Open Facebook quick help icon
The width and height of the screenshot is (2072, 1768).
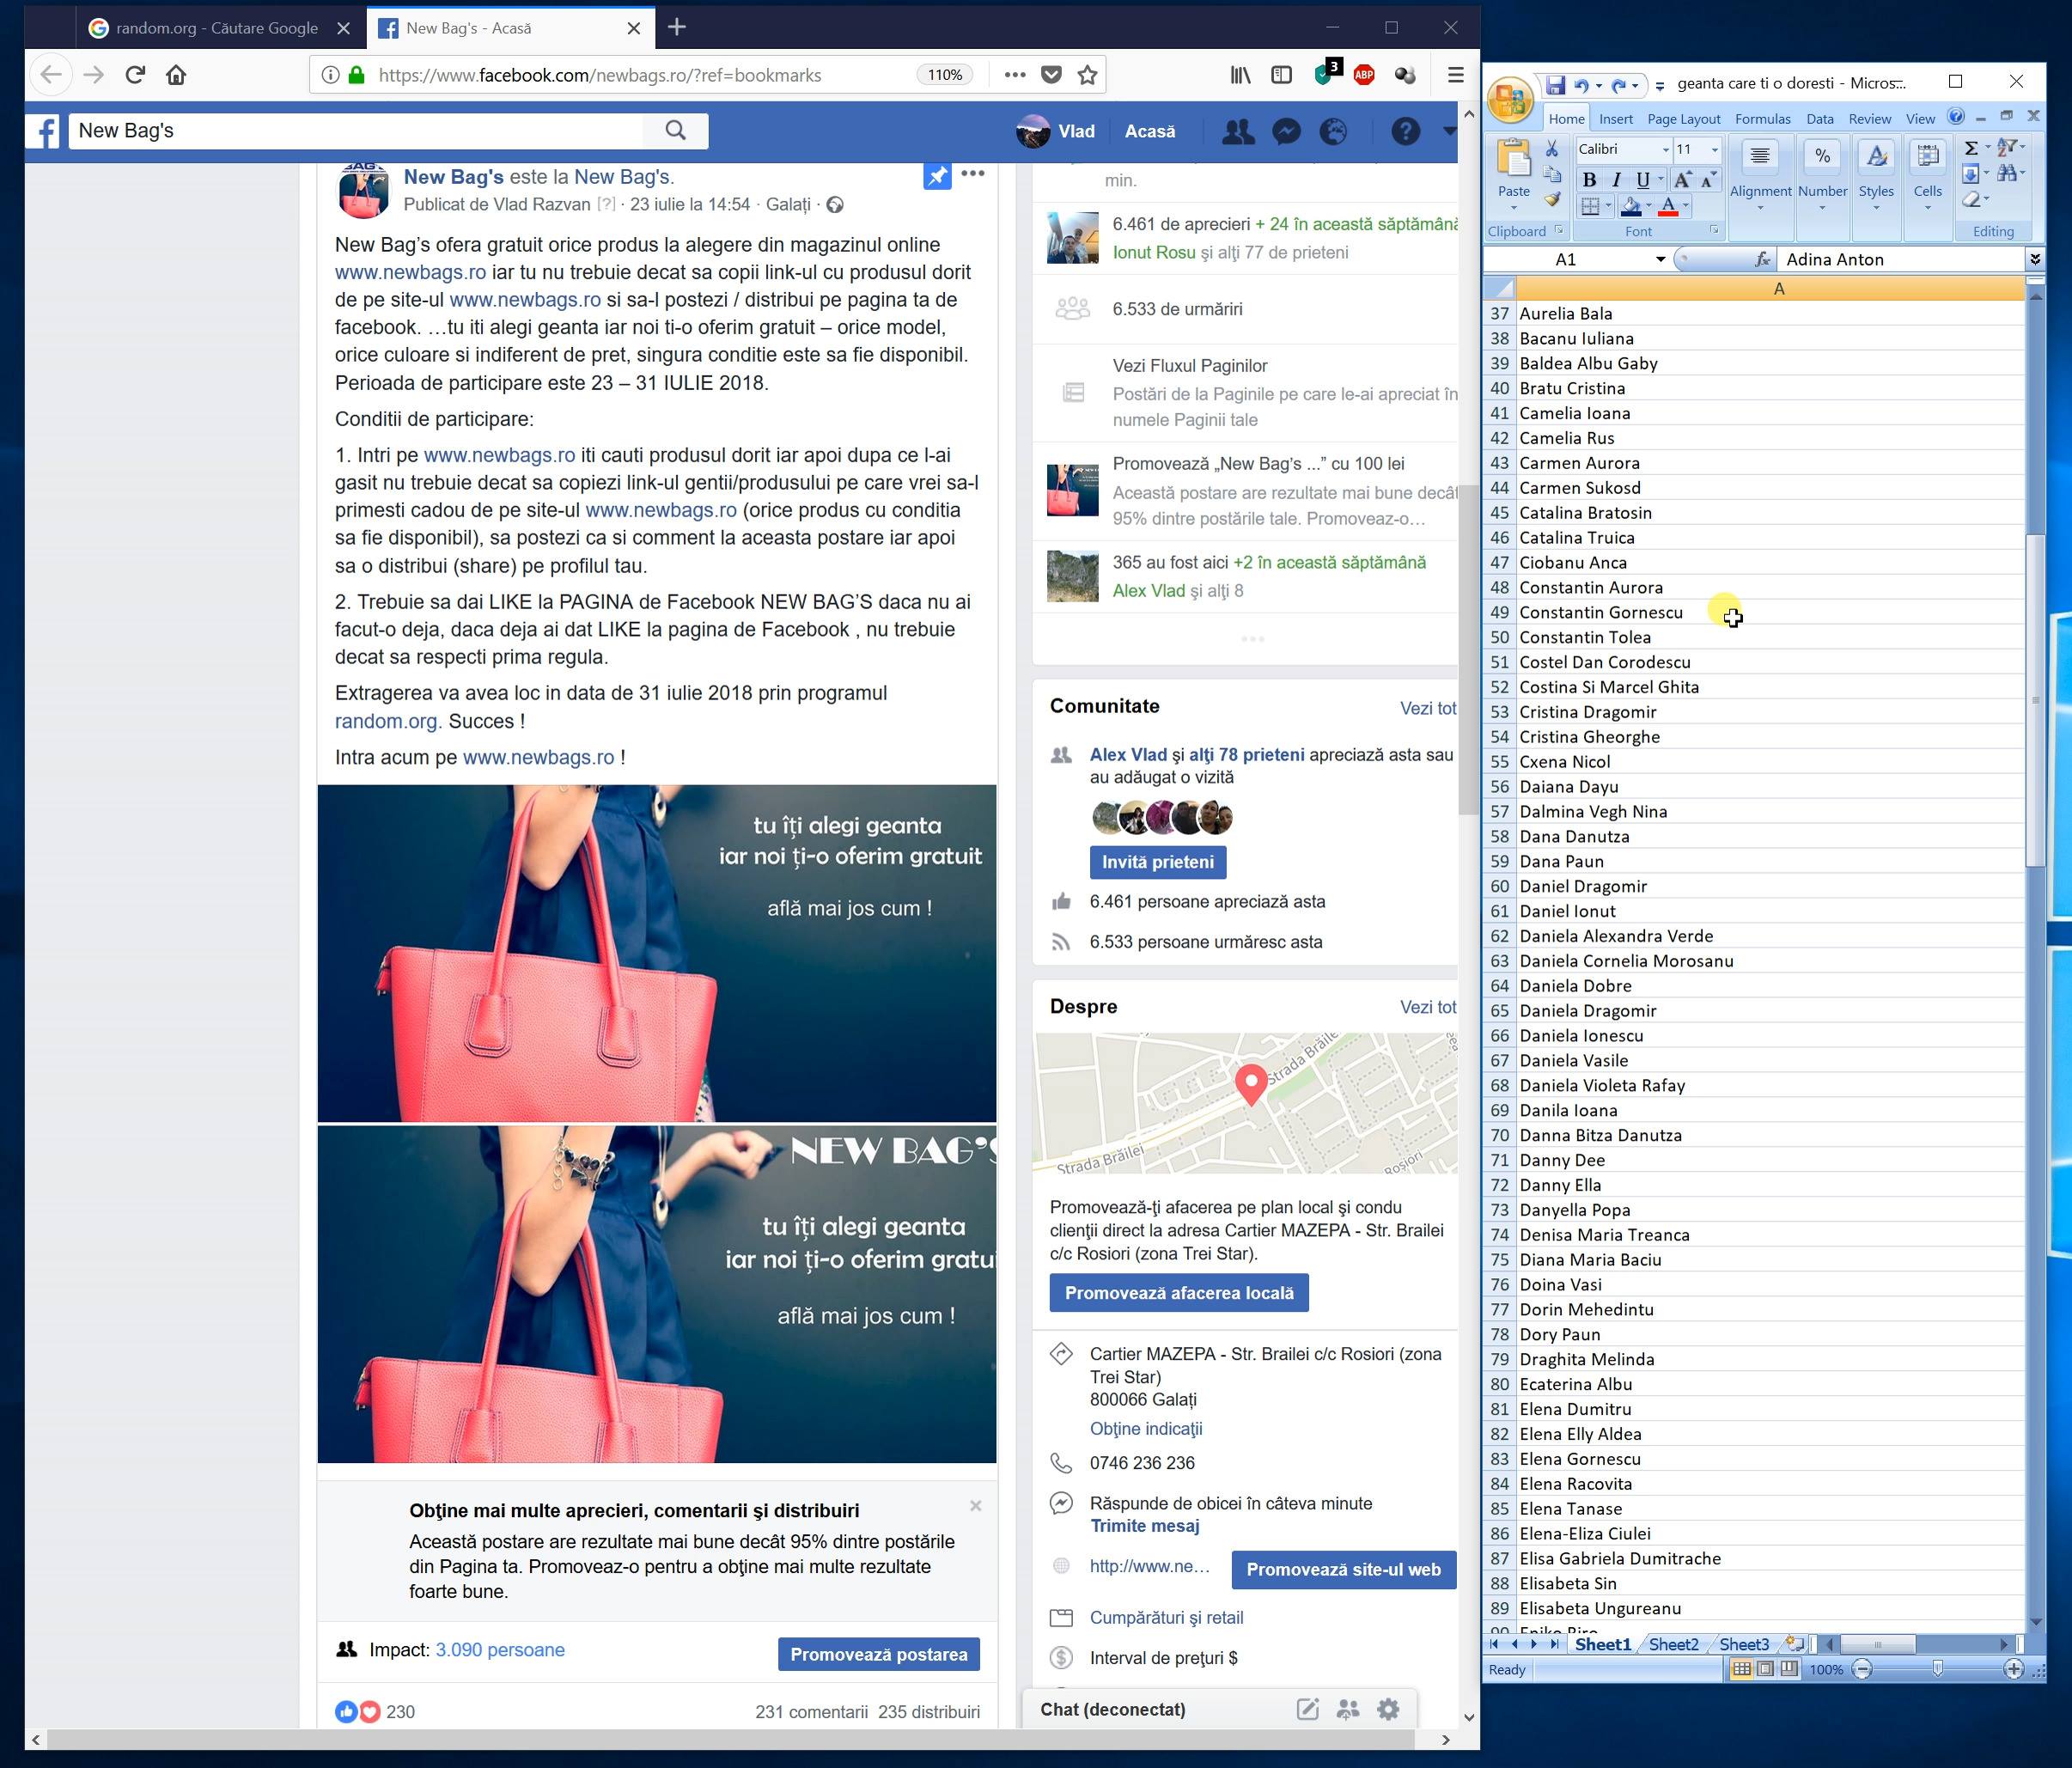(x=1405, y=131)
